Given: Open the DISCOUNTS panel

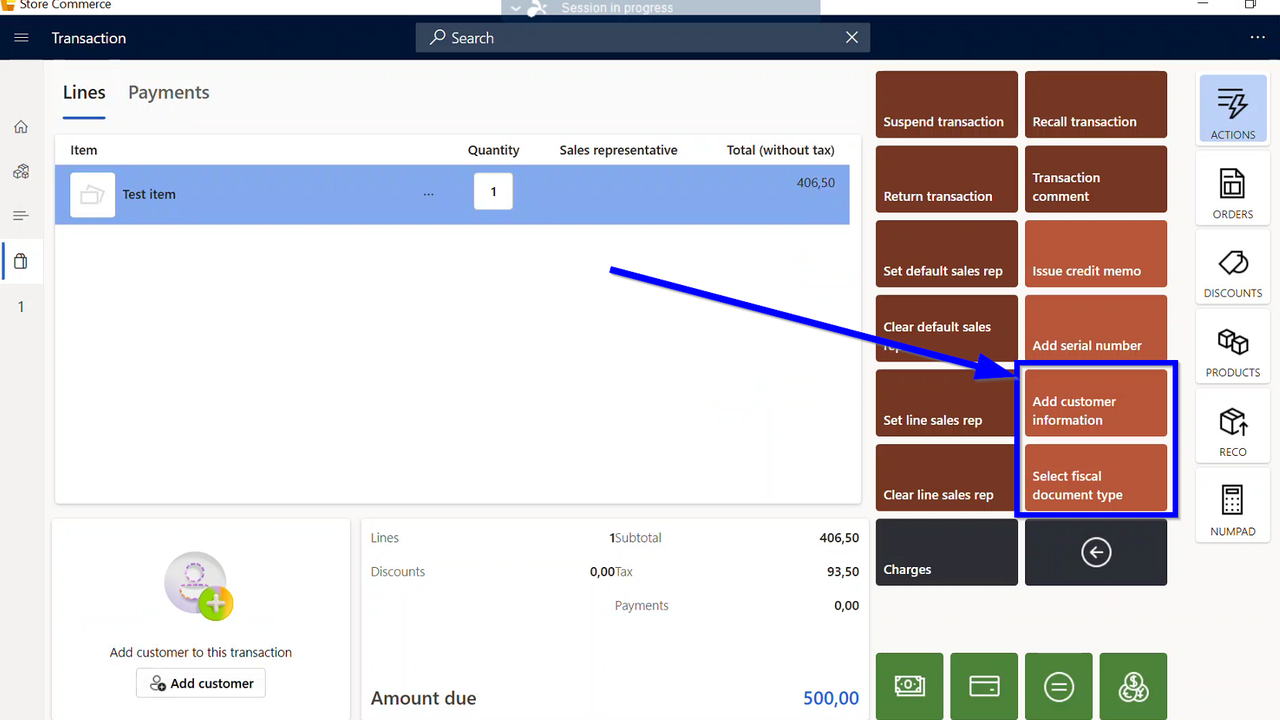Looking at the screenshot, I should click(1233, 267).
